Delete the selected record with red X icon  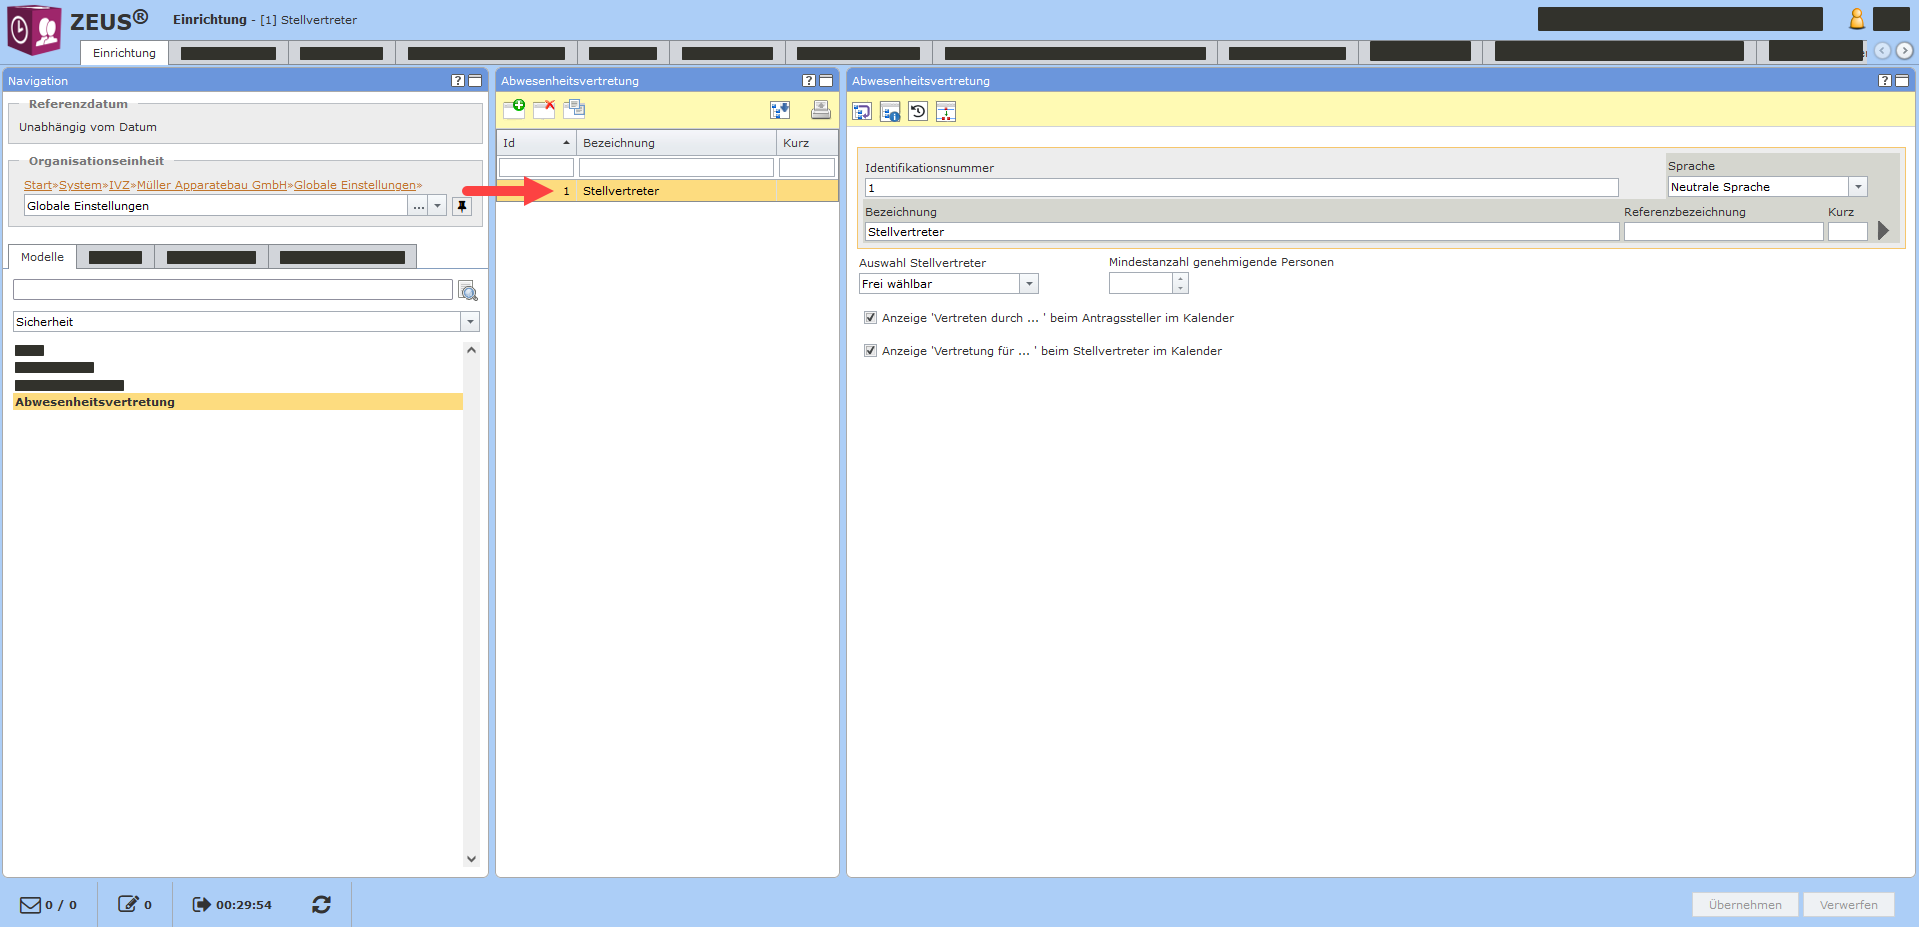(544, 109)
